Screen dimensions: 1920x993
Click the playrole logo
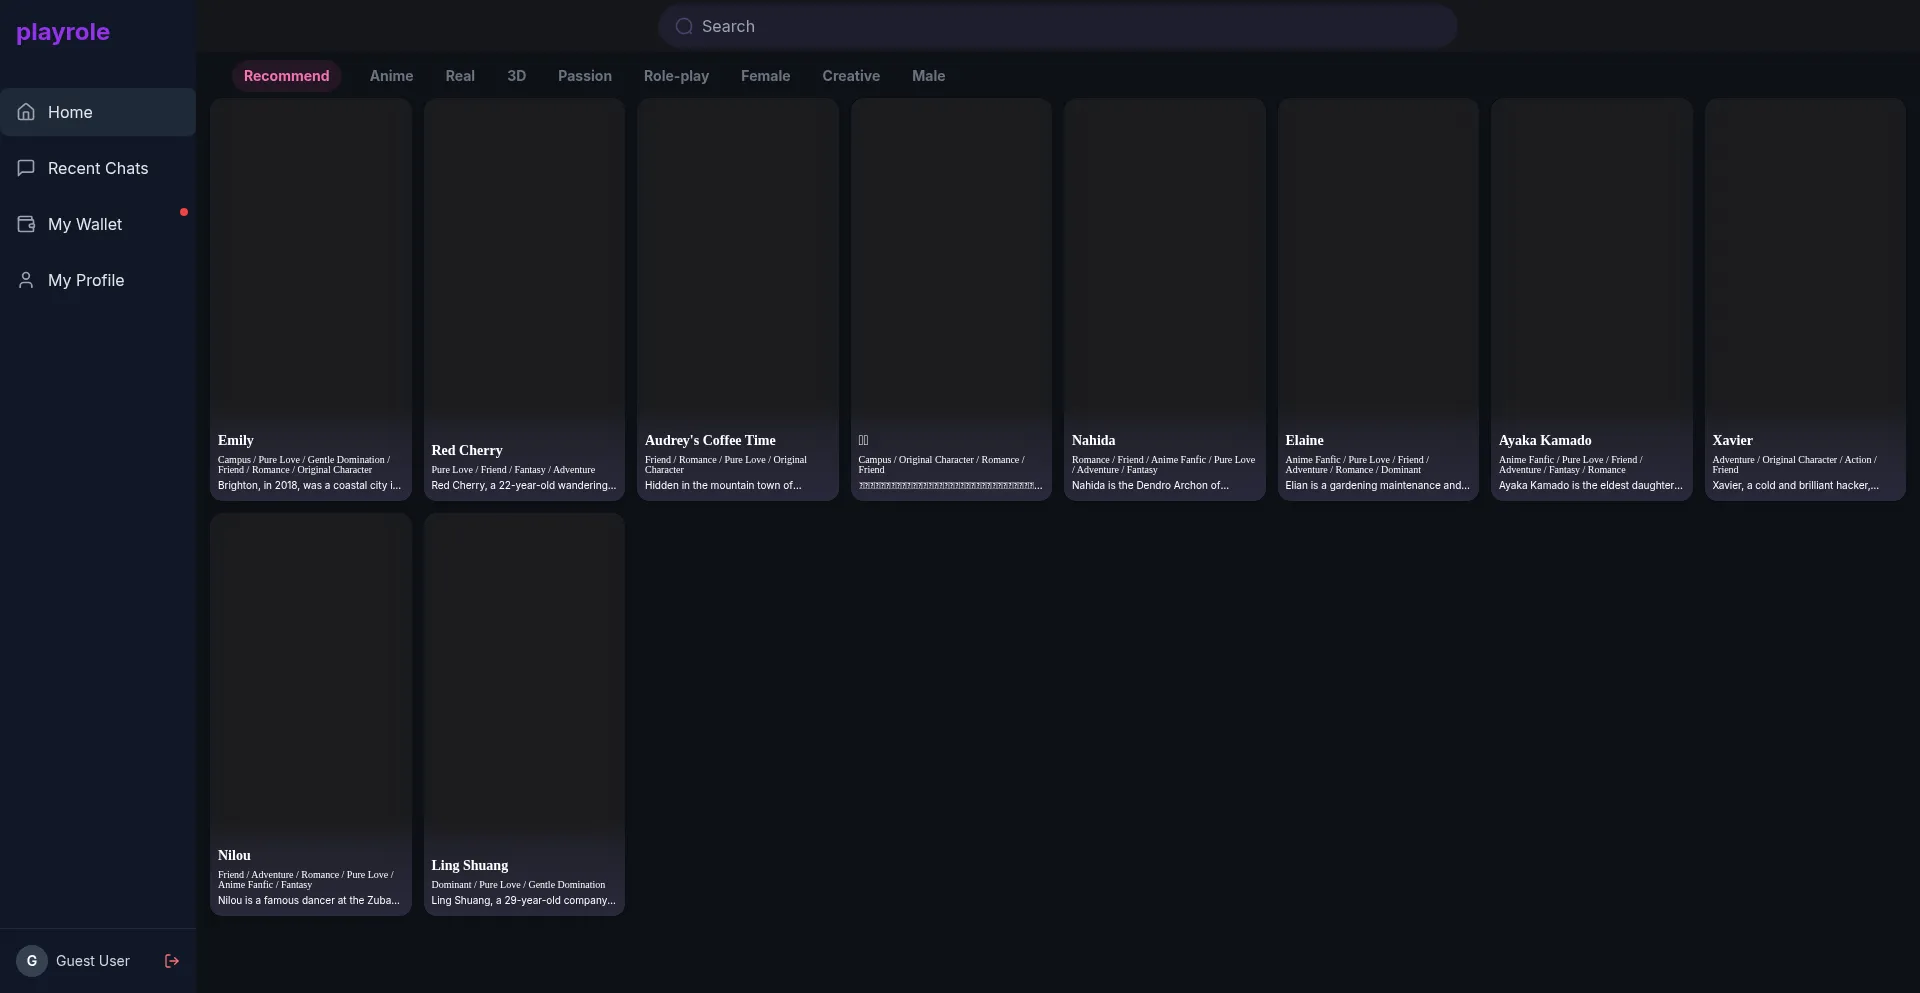tap(63, 32)
